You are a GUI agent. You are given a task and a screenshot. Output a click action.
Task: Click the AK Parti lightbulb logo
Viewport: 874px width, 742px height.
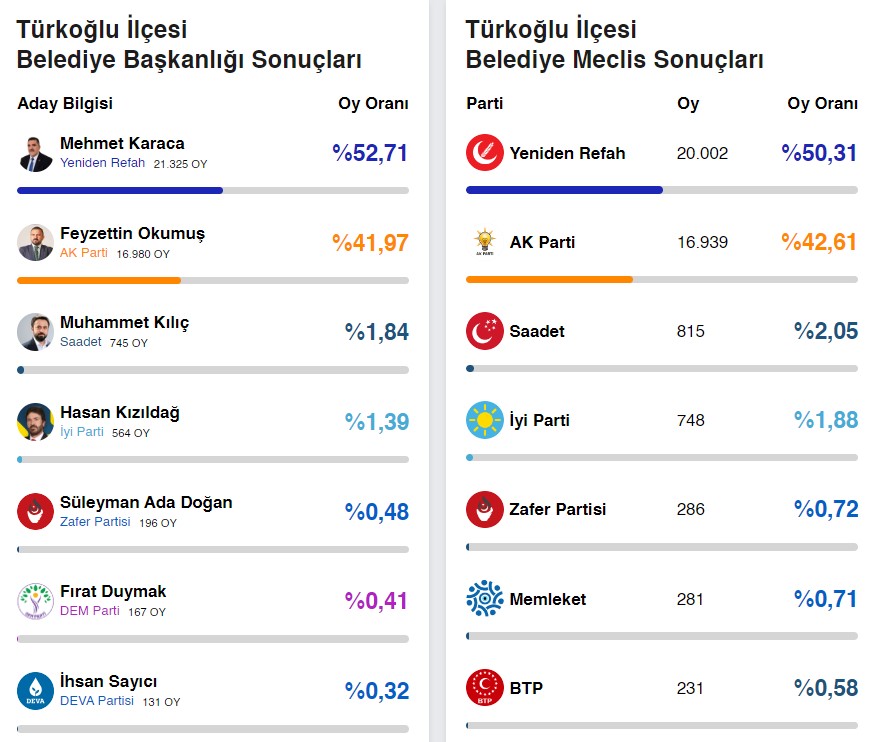pyautogui.click(x=485, y=242)
